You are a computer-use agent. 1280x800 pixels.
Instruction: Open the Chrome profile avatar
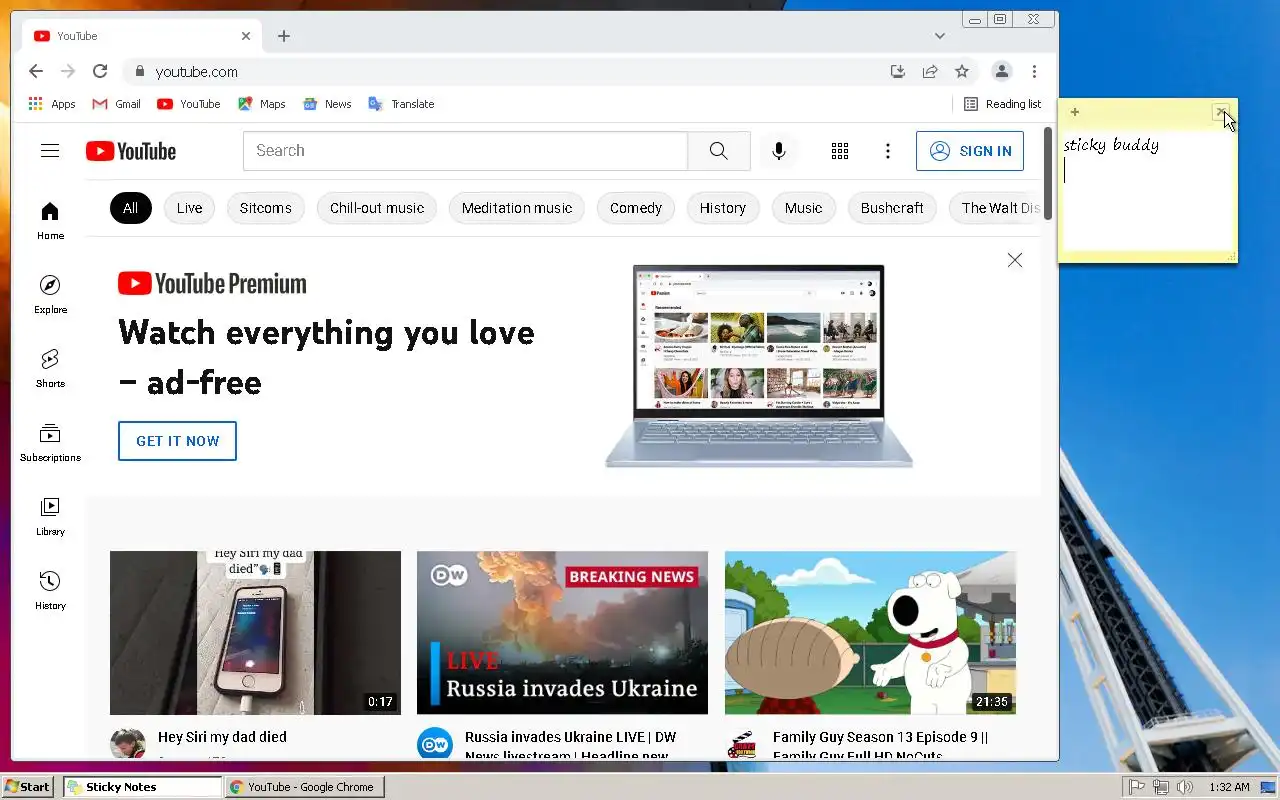pos(1001,71)
